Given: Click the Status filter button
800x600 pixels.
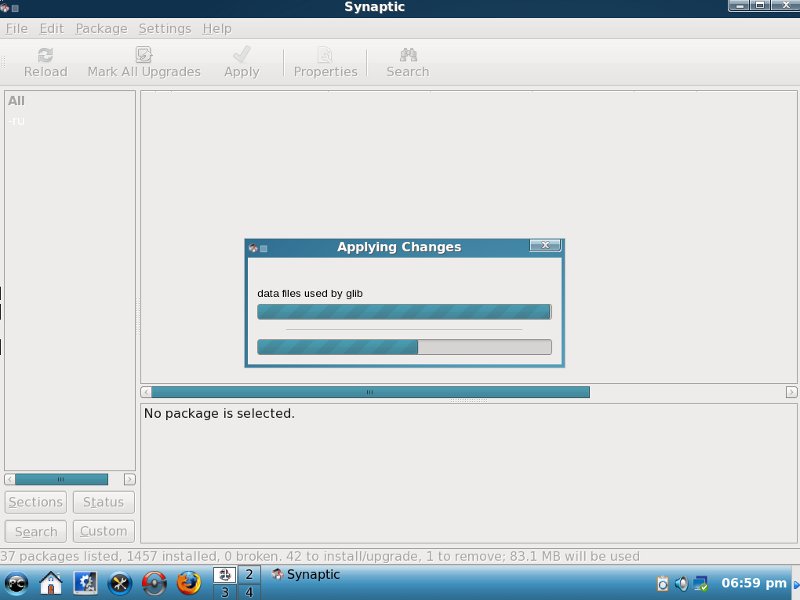Looking at the screenshot, I should click(x=103, y=502).
